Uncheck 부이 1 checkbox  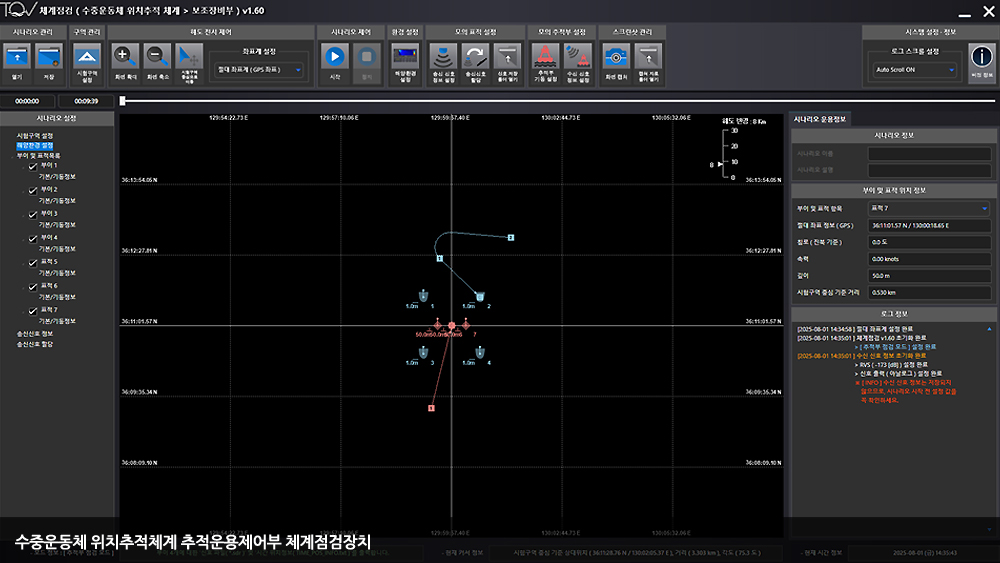pyautogui.click(x=33, y=166)
